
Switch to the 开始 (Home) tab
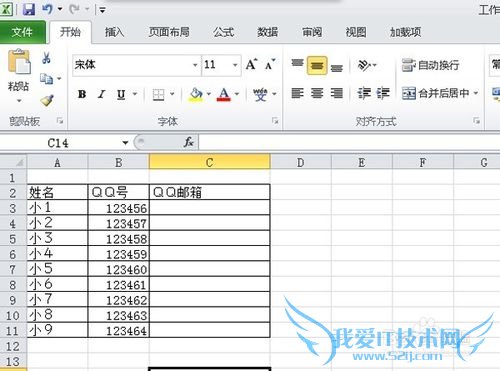pyautogui.click(x=70, y=32)
